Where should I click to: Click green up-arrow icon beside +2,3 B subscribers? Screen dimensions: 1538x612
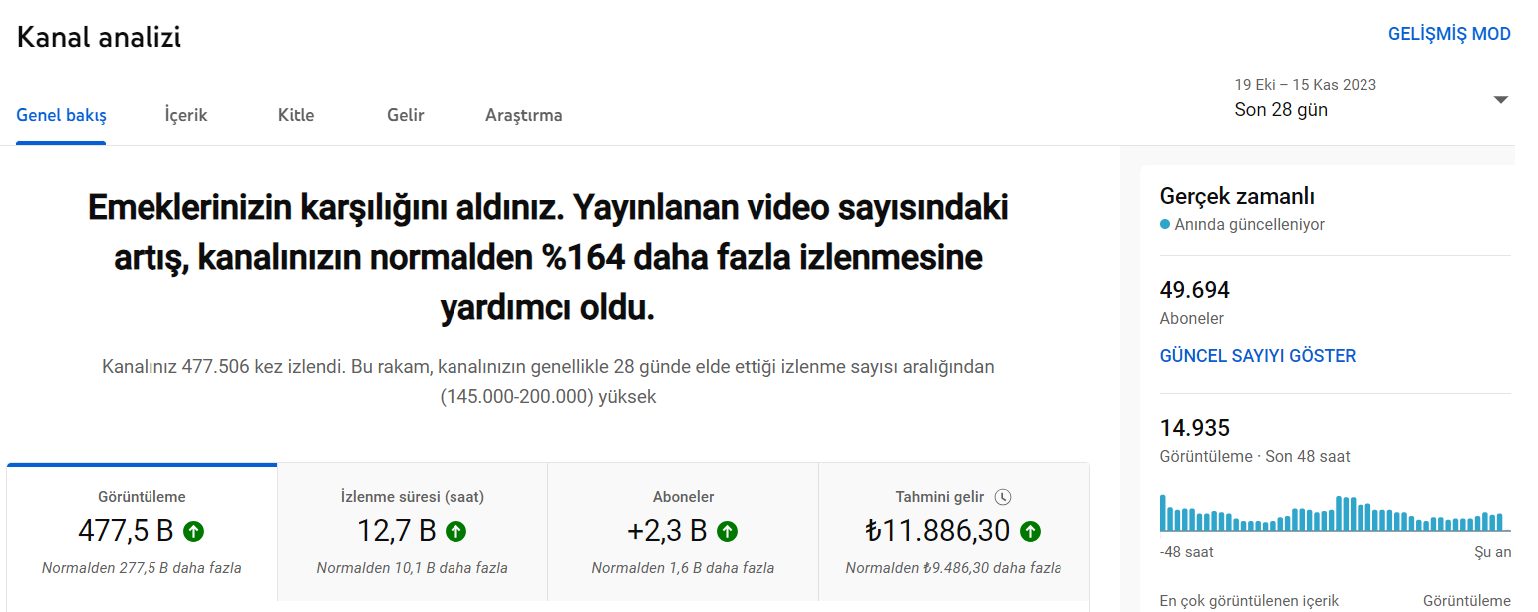click(x=728, y=531)
